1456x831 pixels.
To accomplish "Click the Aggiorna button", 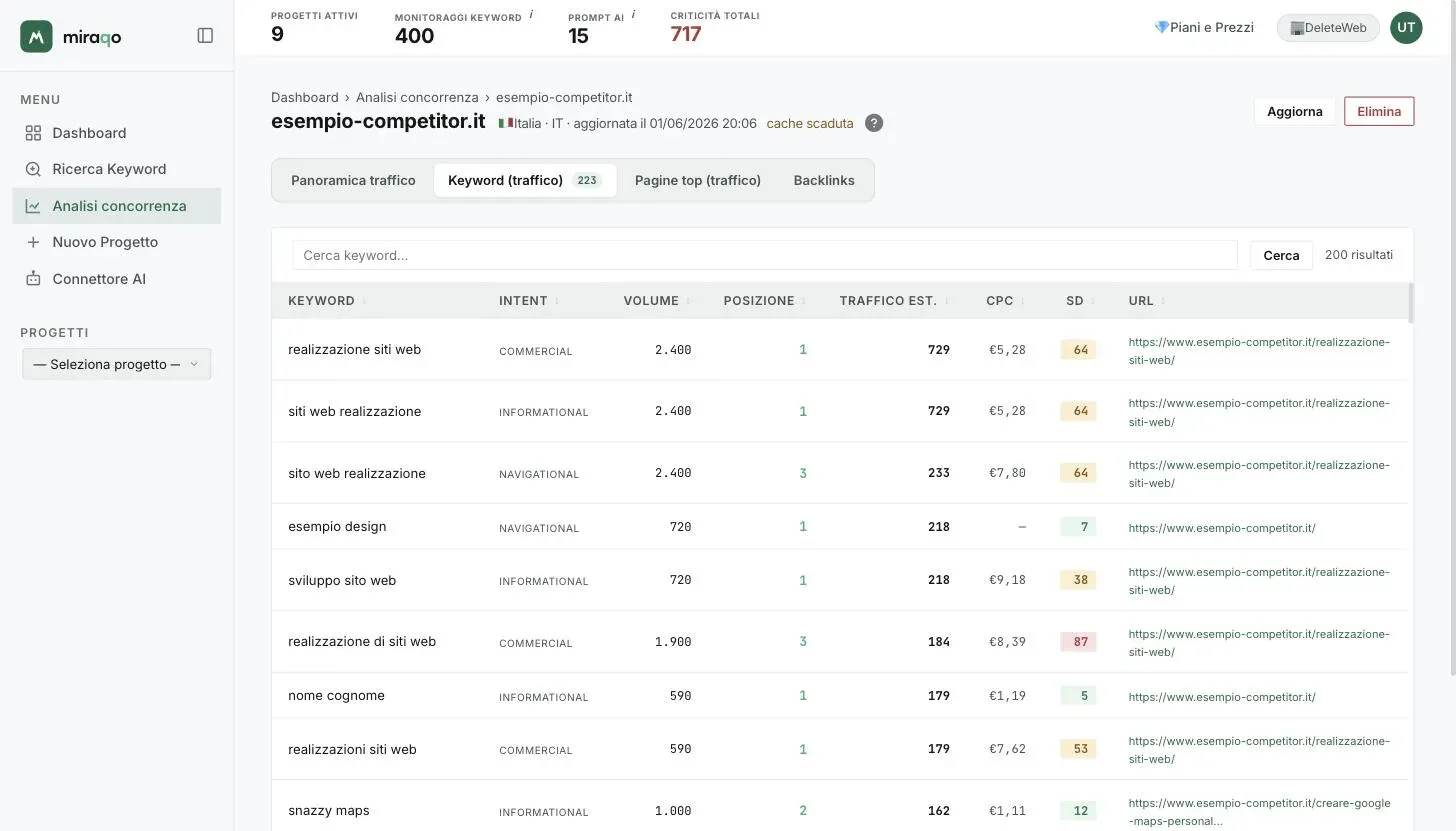I will [1295, 111].
